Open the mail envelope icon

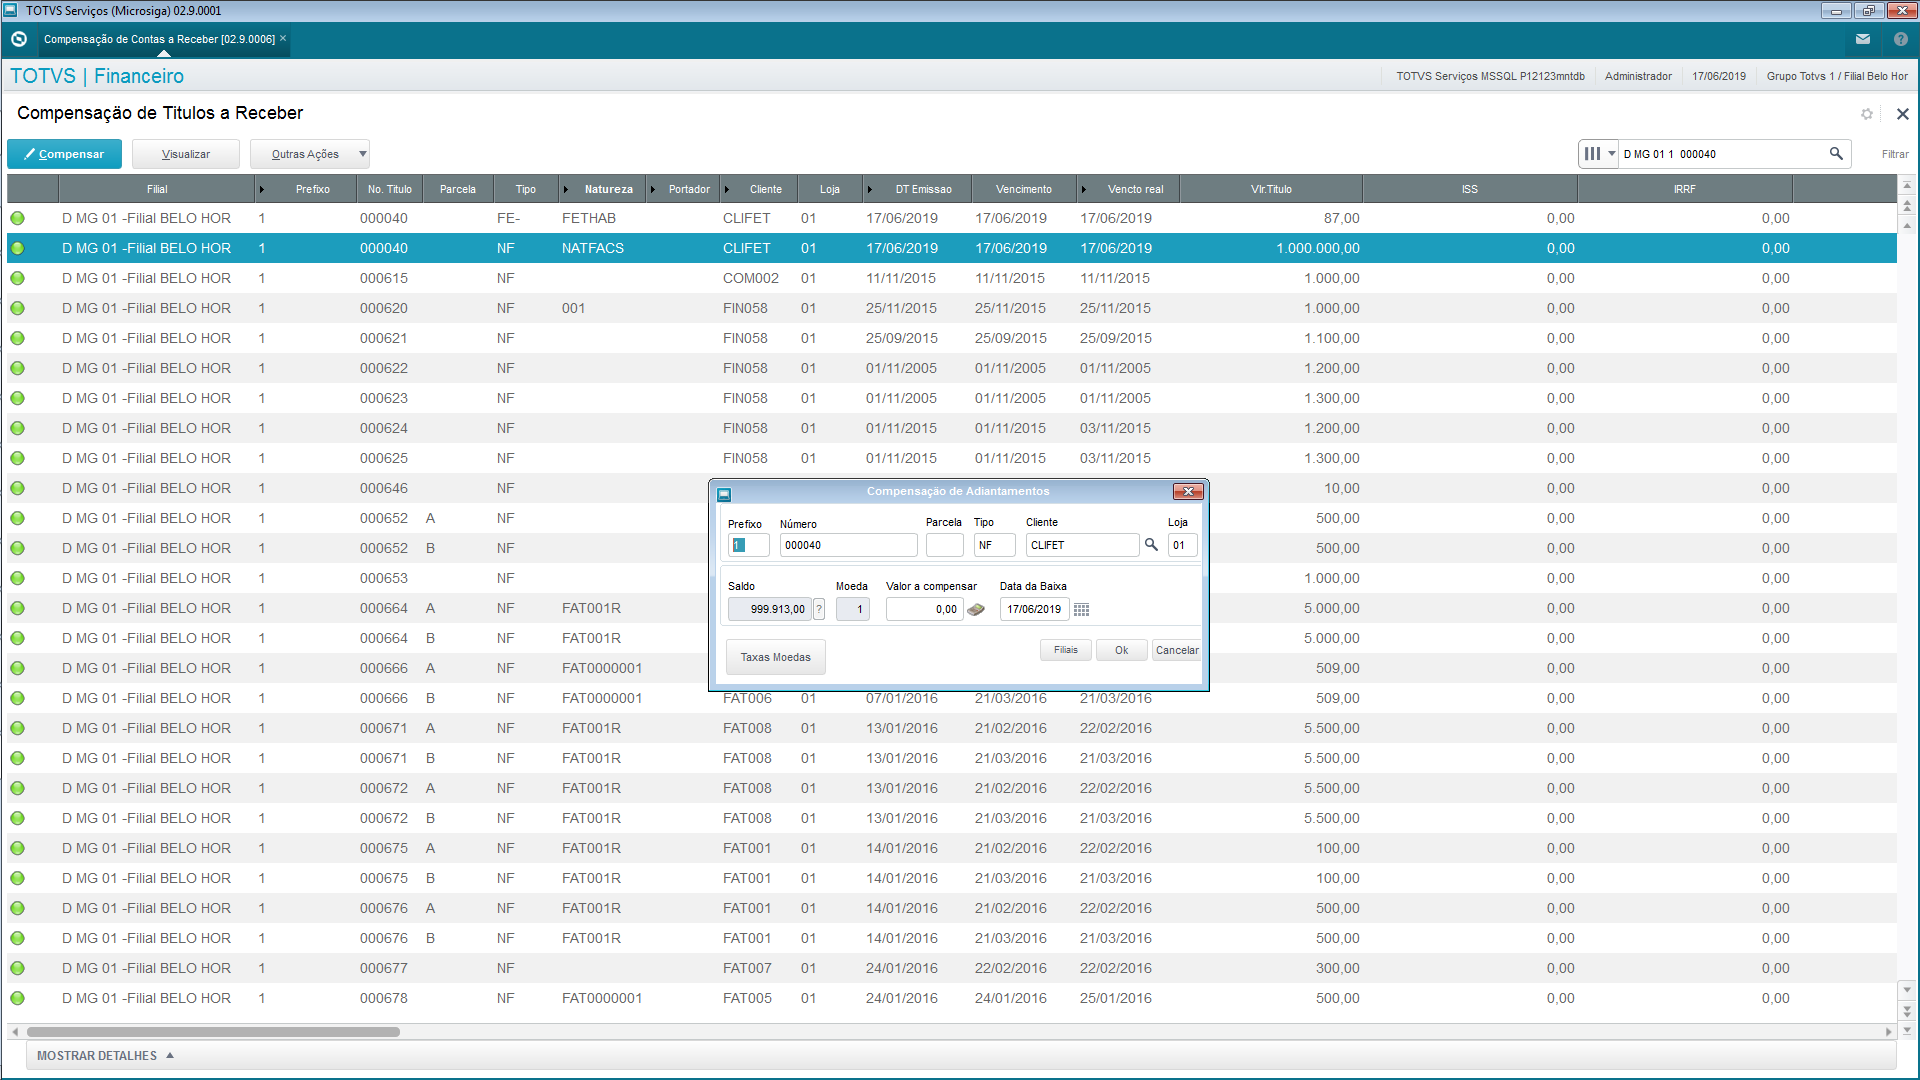(x=1863, y=39)
